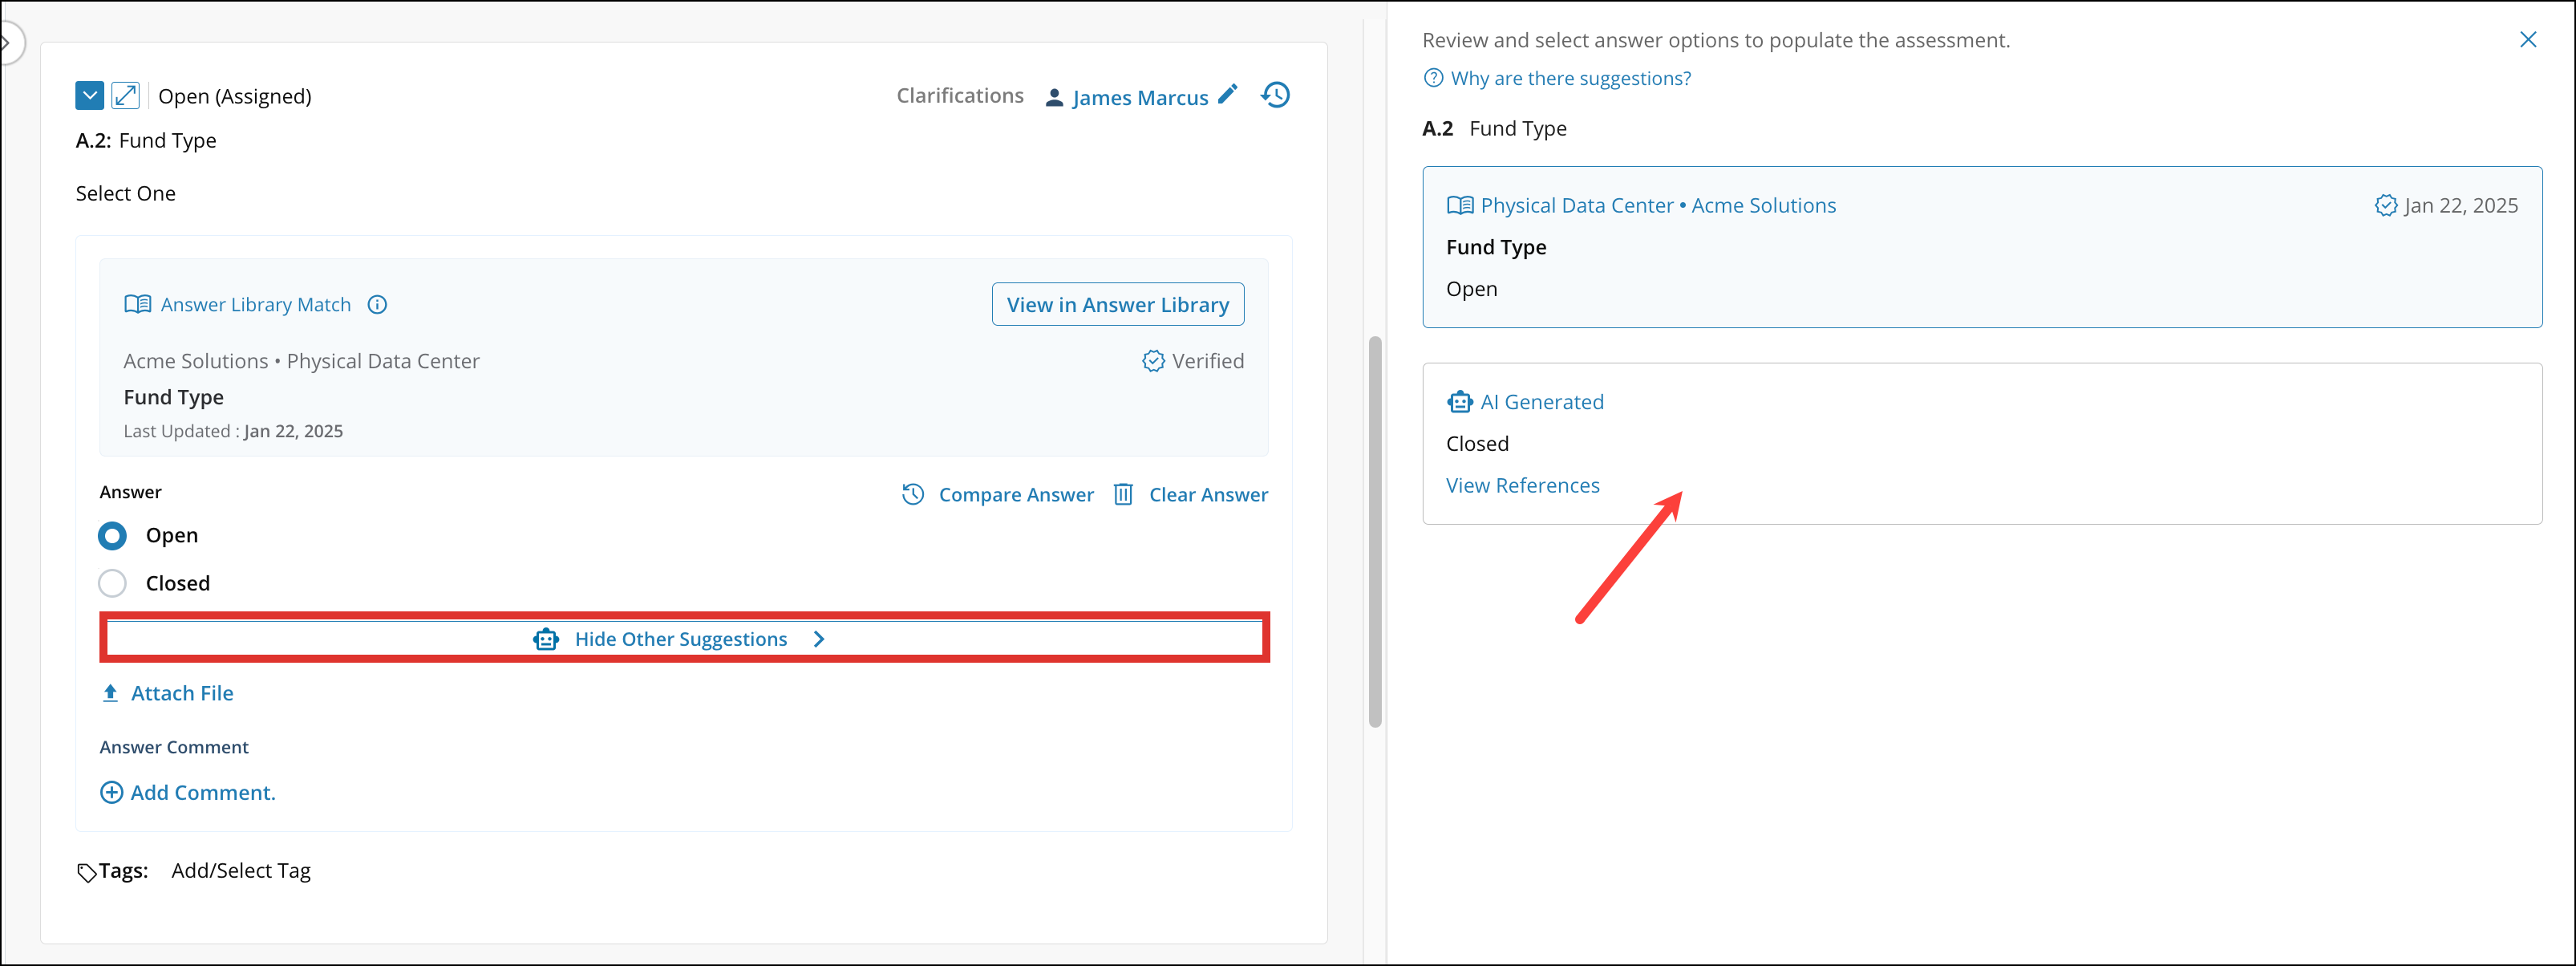The image size is (2576, 966).
Task: Open View References link in AI Generated card
Action: 1522,486
